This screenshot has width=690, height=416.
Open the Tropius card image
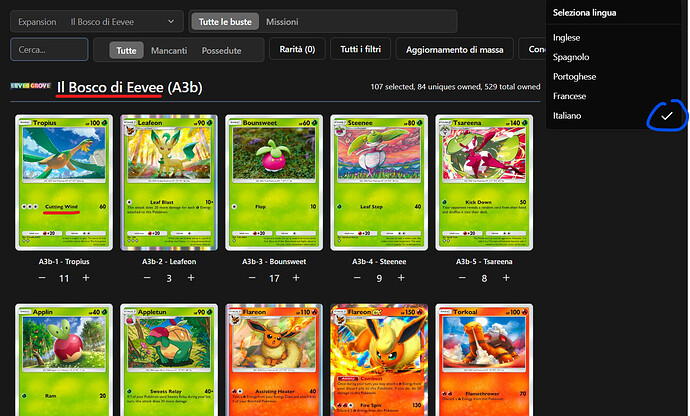point(64,183)
